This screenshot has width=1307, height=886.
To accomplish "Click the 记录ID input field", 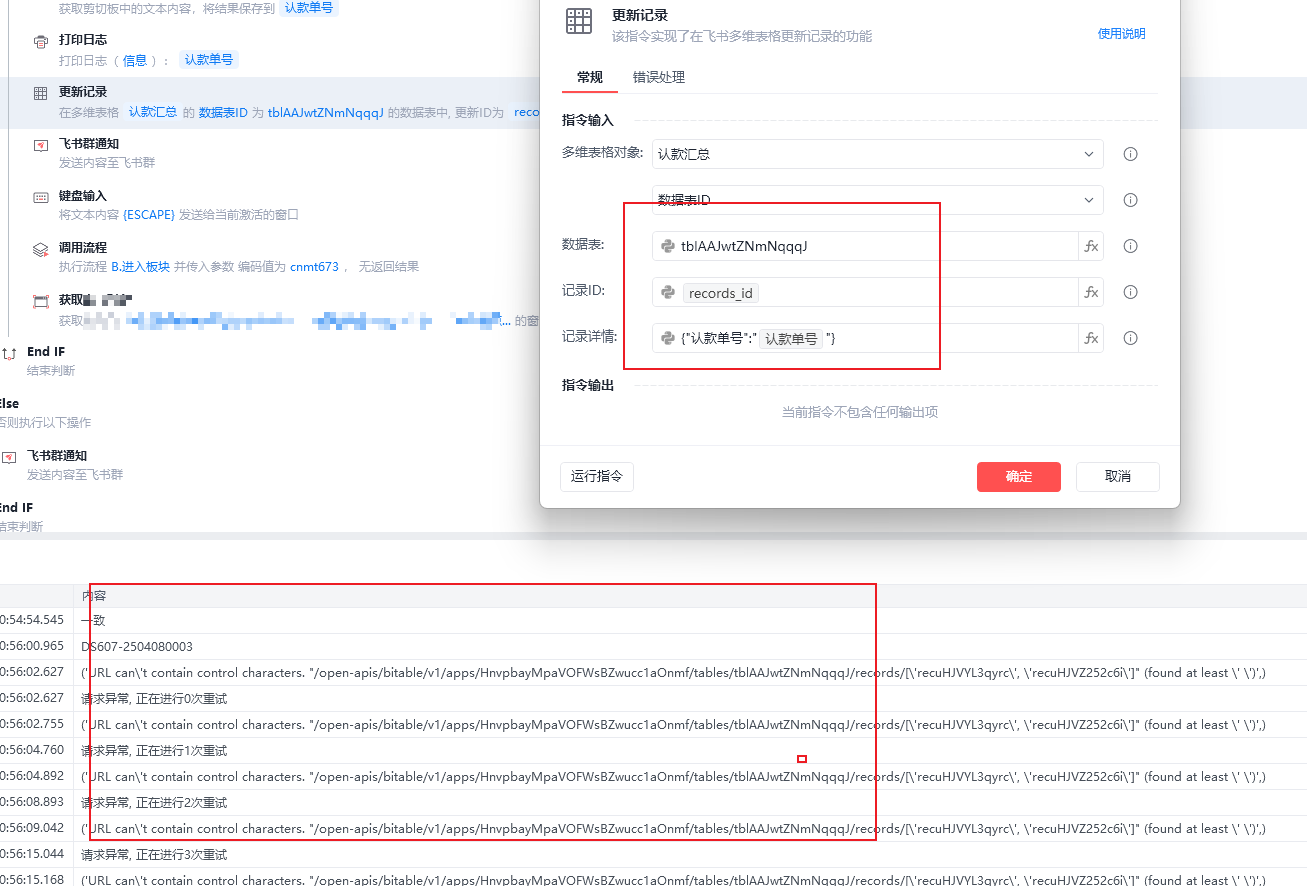I will (x=865, y=292).
